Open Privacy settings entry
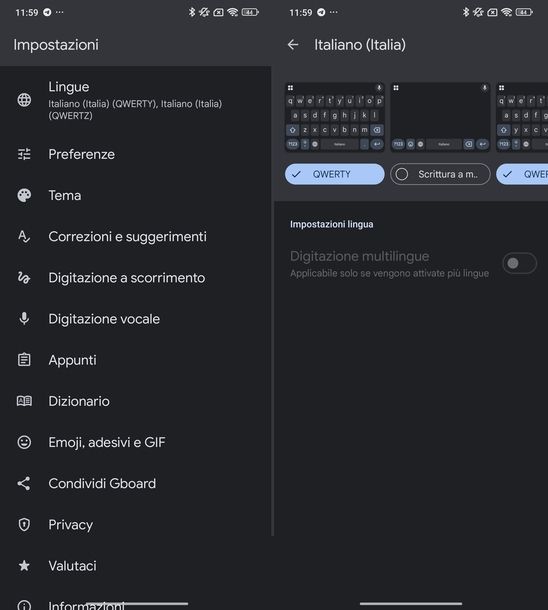548x610 pixels. 135,525
